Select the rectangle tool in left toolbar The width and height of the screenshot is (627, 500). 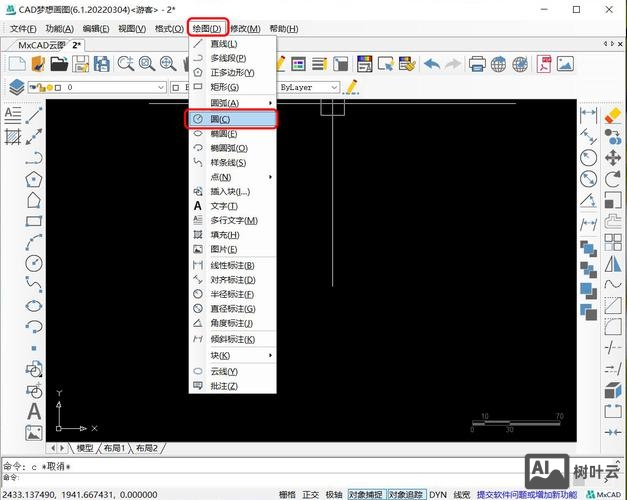[34, 222]
